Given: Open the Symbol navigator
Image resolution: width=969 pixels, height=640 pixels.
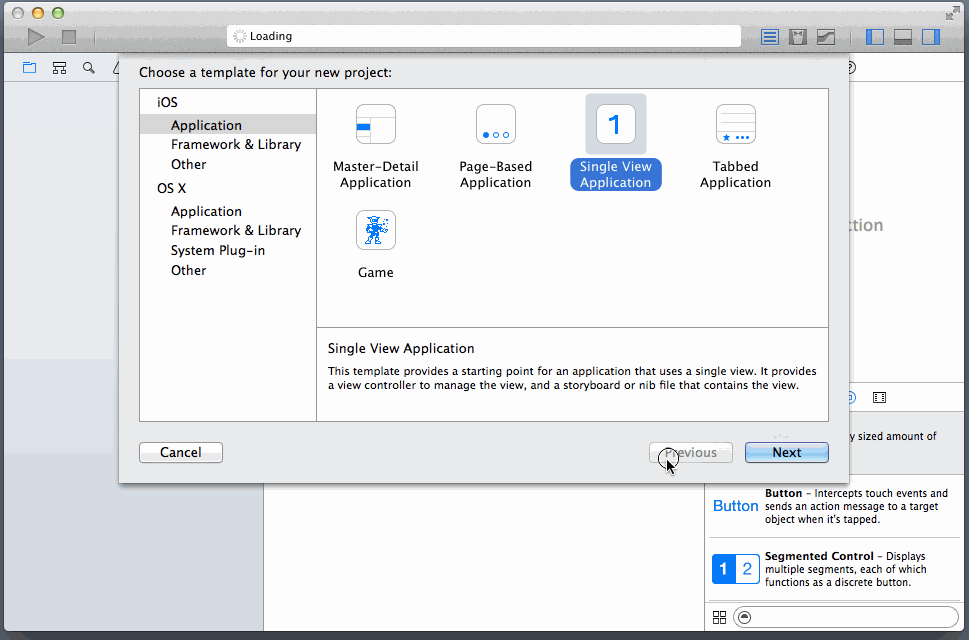Looking at the screenshot, I should pos(59,68).
